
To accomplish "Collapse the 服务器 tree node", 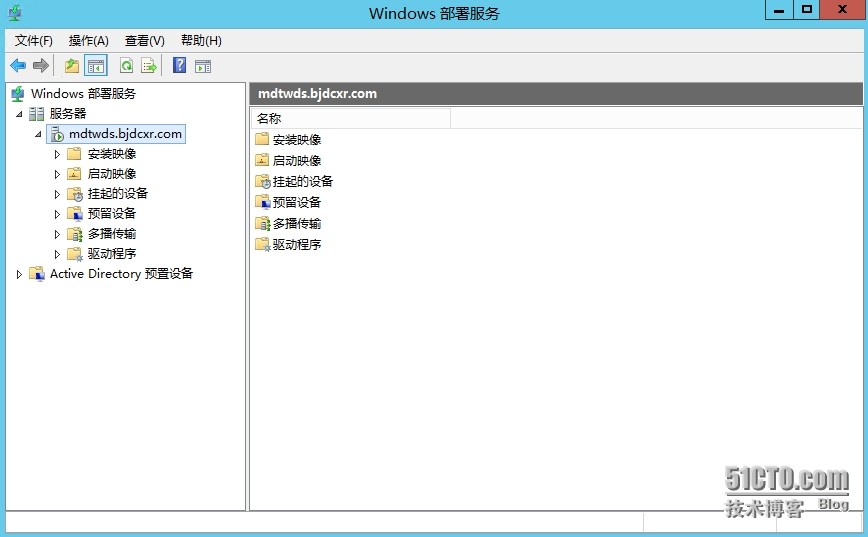I will coord(19,114).
